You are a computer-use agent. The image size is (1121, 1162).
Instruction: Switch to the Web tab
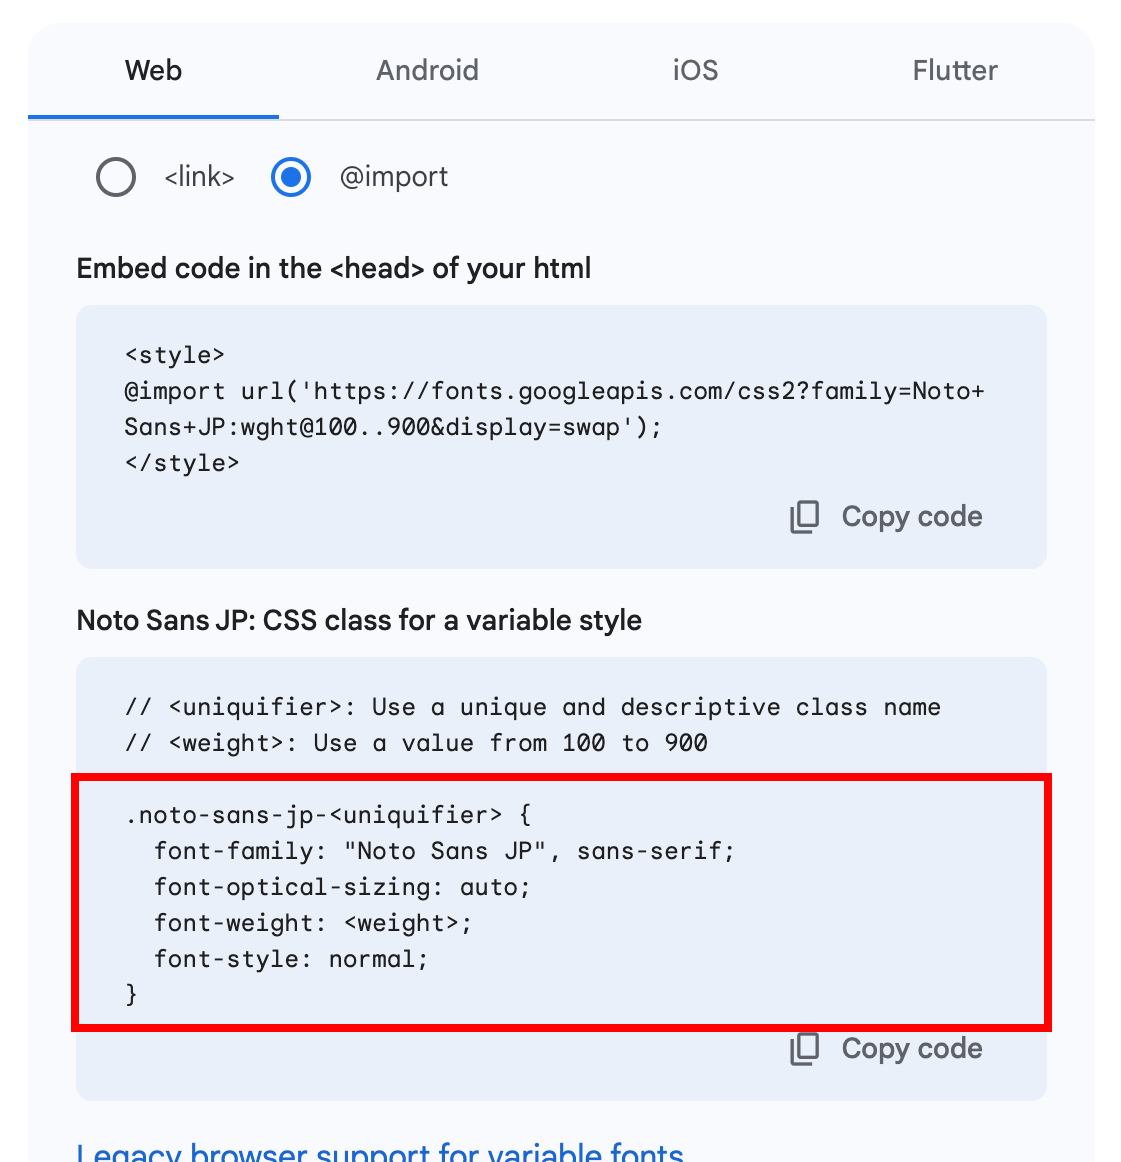153,71
